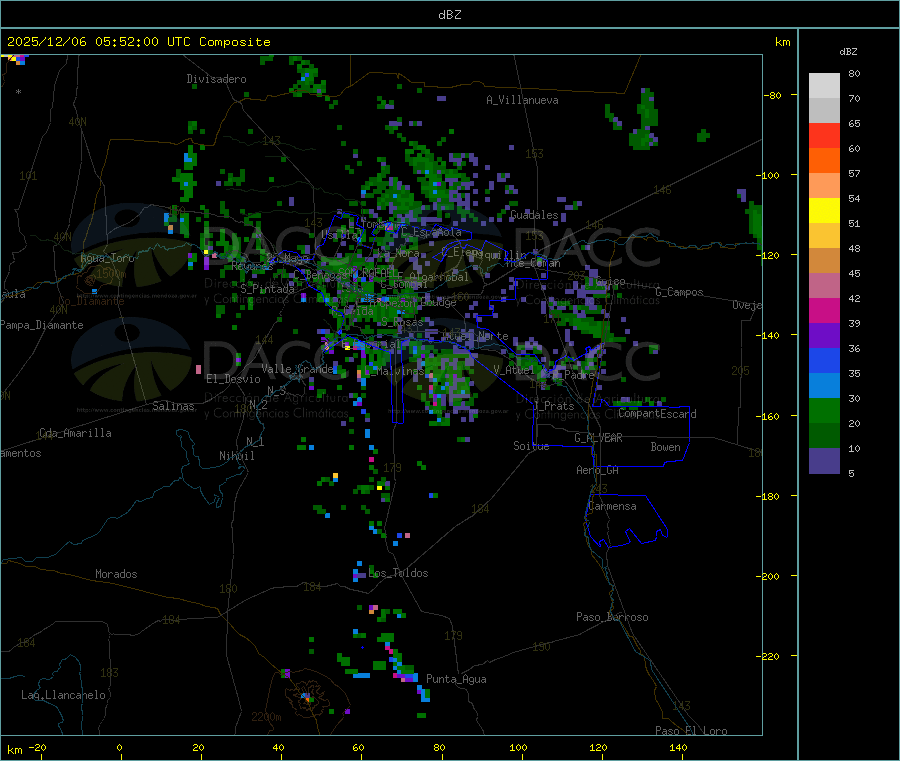Click the Malvinas map label
Viewport: 900px width, 761px height.
pyautogui.click(x=400, y=372)
